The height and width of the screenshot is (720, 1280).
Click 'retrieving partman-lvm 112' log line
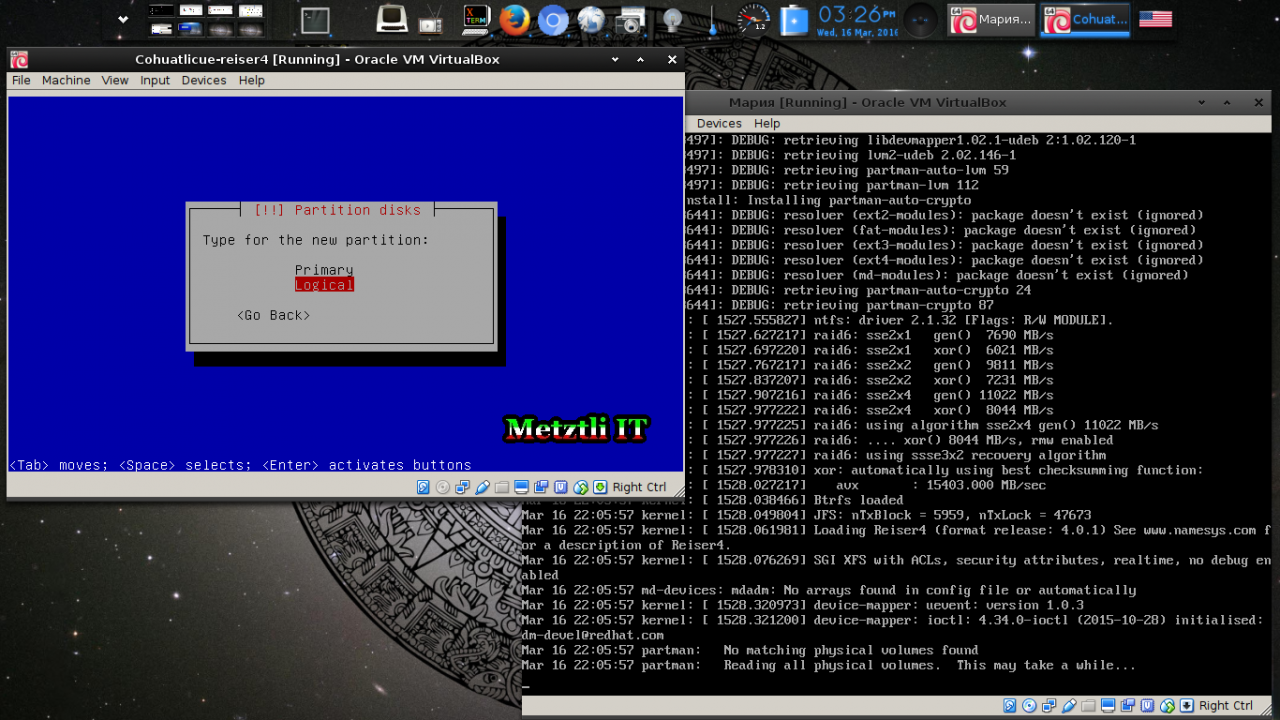[x=881, y=185]
